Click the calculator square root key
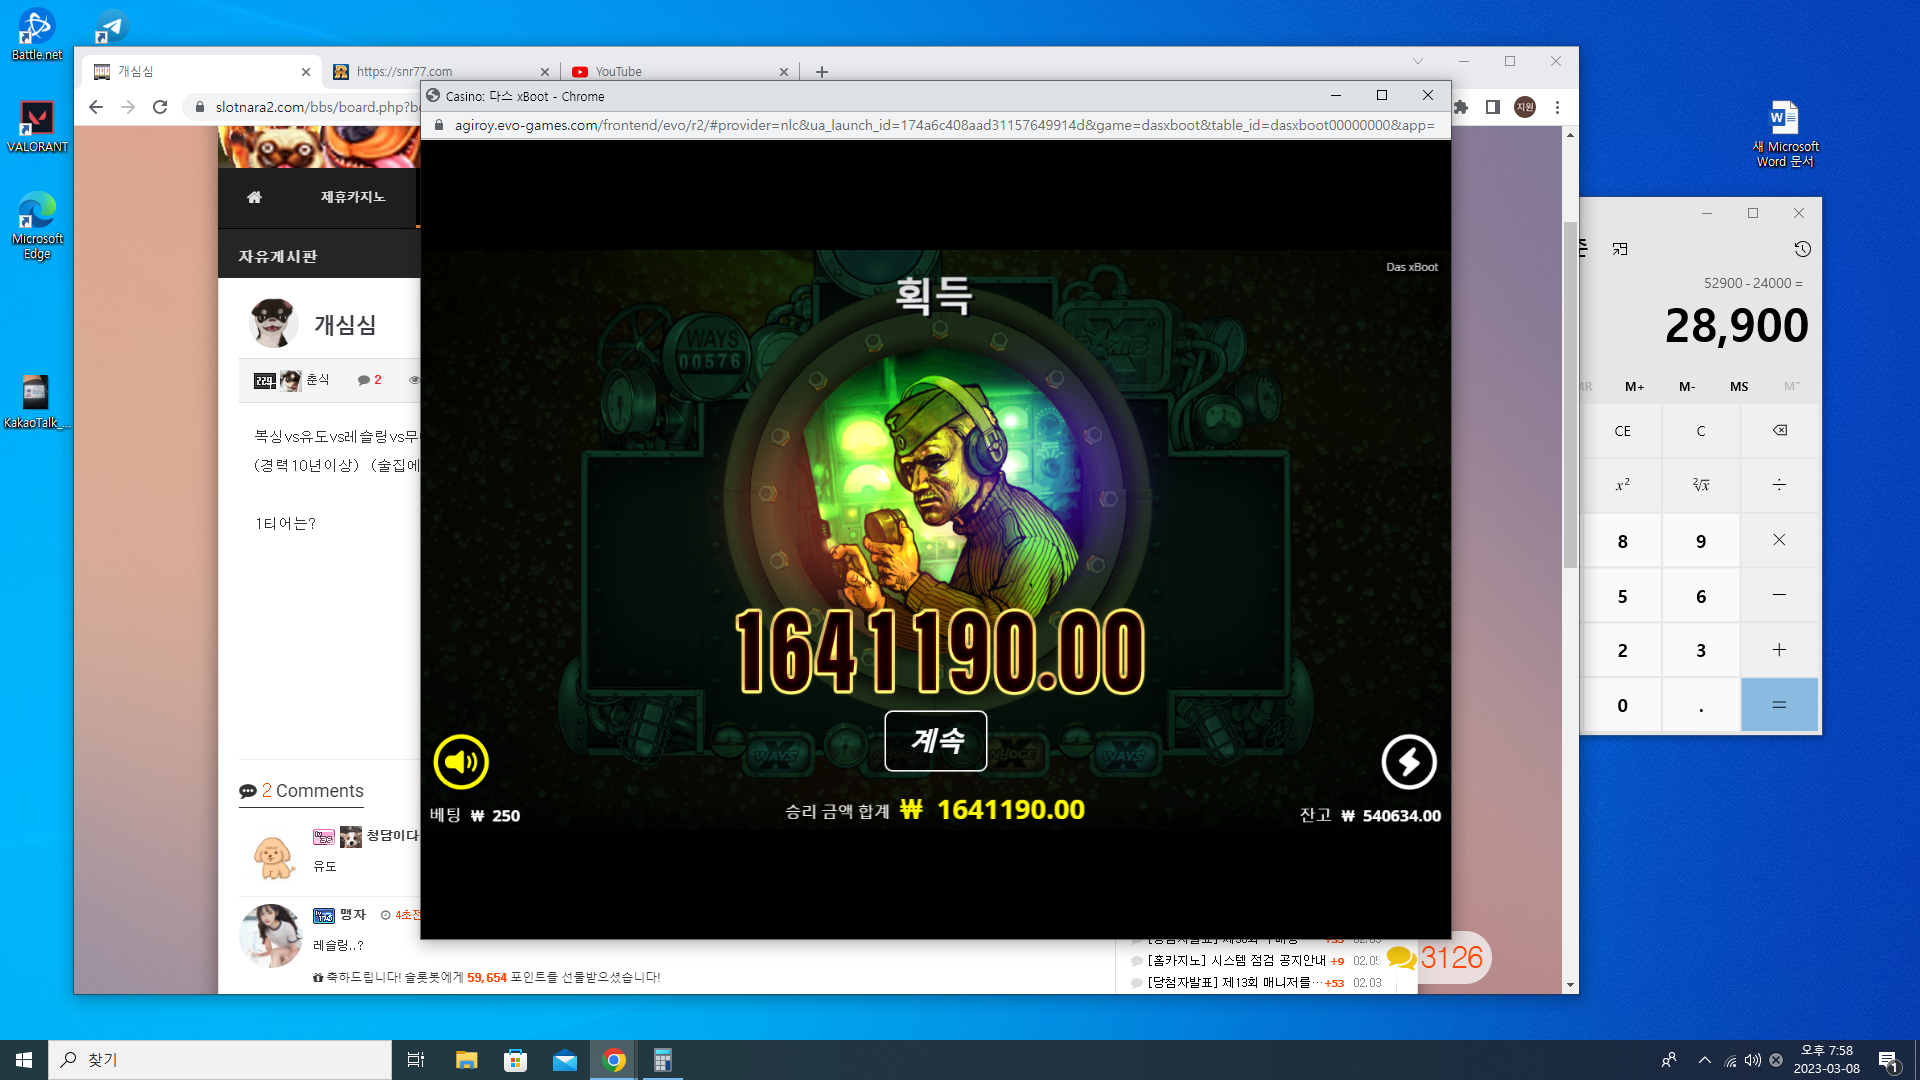 (x=1701, y=485)
